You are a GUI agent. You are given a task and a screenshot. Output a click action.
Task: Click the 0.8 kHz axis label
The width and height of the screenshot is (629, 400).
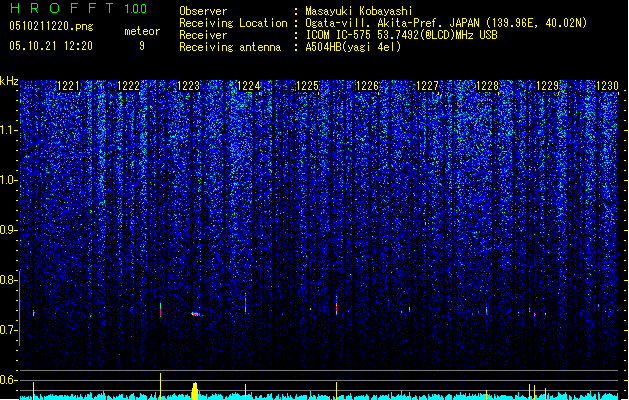tap(8, 280)
